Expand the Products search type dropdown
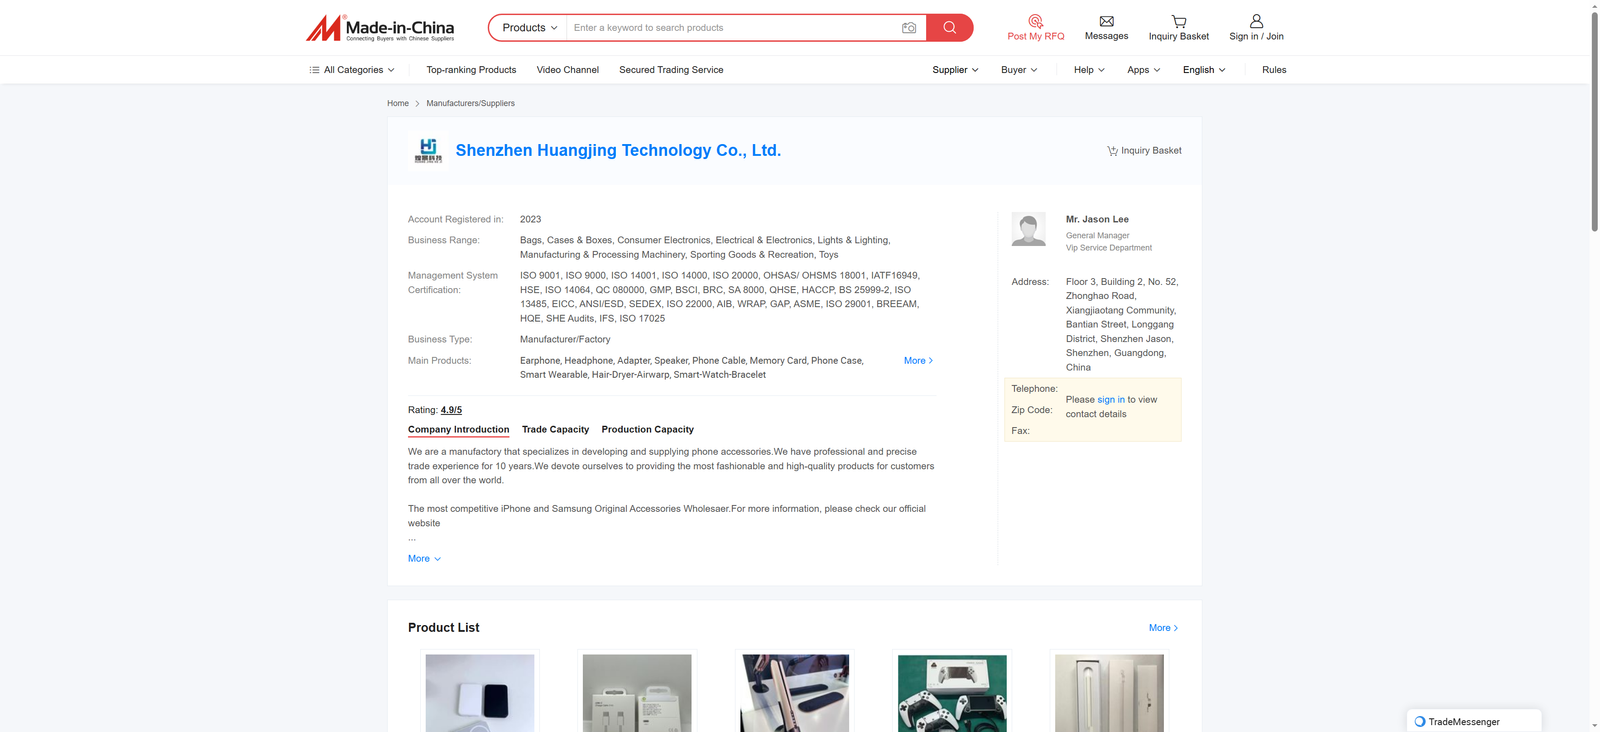This screenshot has height=732, width=1600. [x=529, y=28]
